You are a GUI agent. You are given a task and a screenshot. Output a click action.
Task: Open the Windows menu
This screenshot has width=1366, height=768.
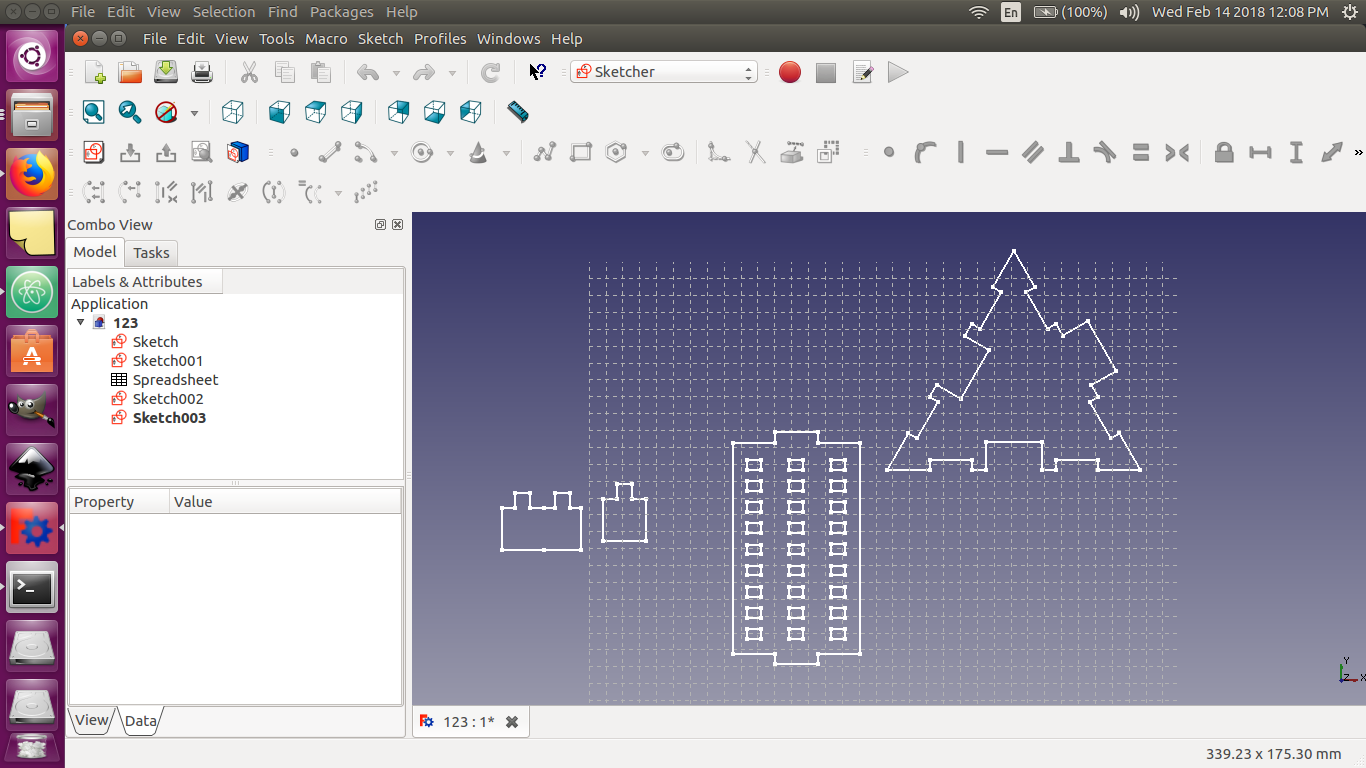(509, 39)
